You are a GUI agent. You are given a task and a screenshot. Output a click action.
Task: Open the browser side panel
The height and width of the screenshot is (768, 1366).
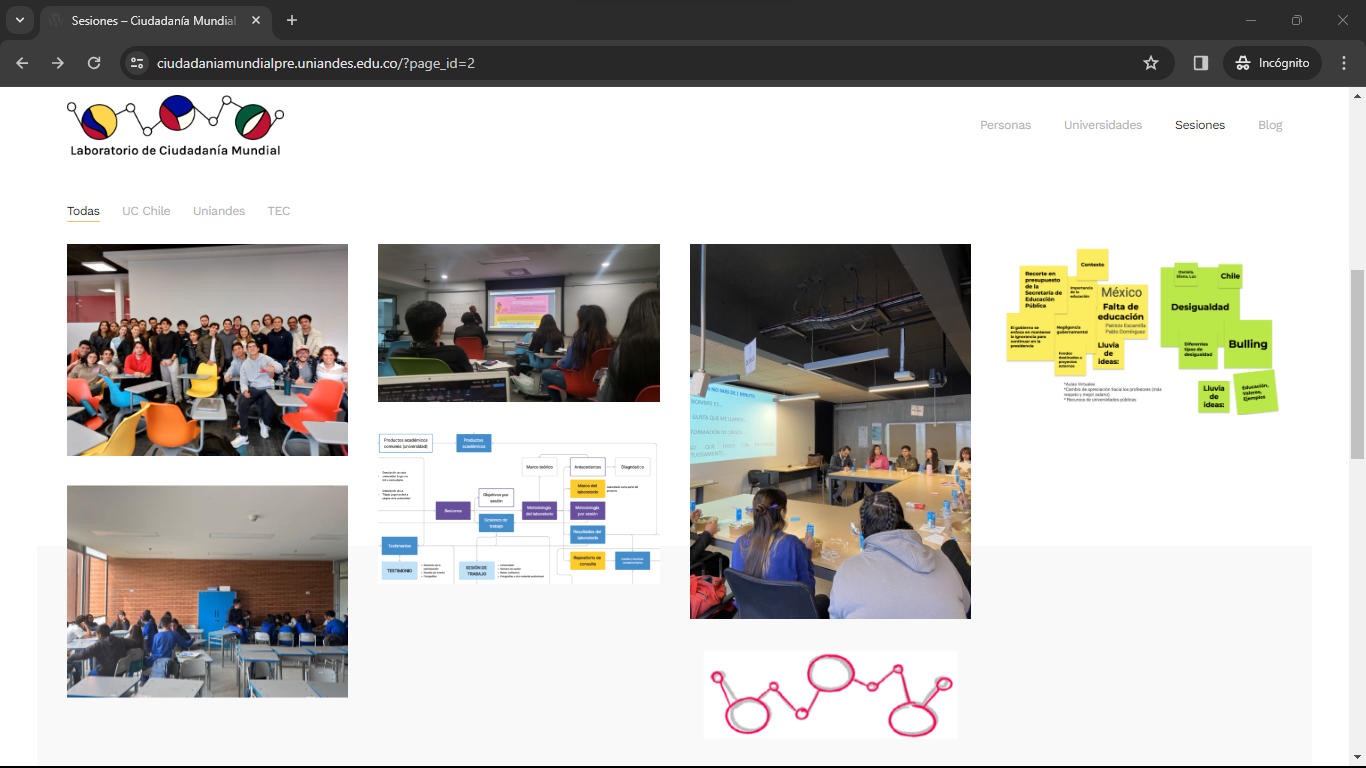coord(1201,63)
